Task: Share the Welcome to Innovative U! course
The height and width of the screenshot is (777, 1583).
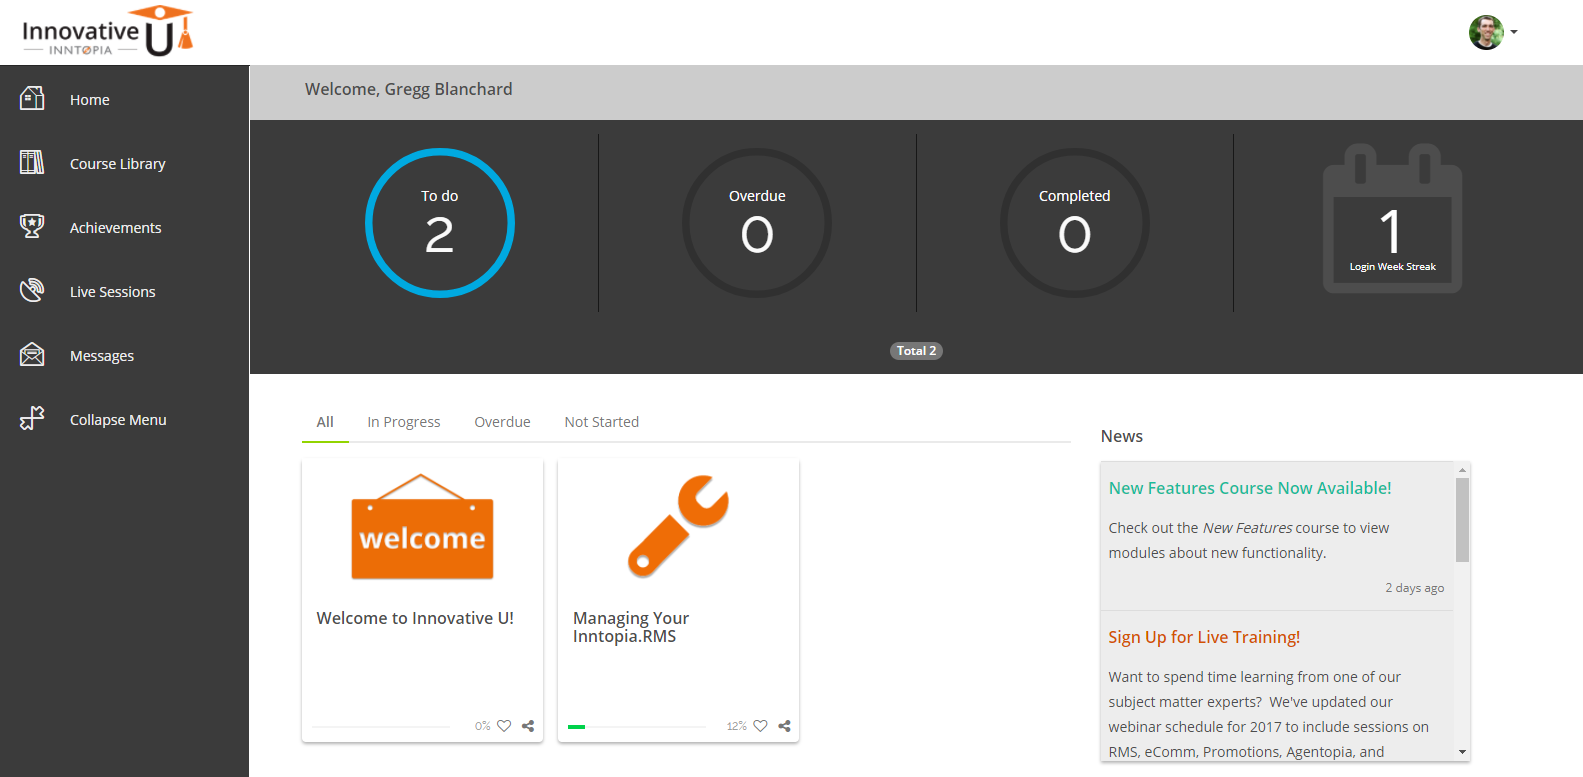Action: pos(528,726)
